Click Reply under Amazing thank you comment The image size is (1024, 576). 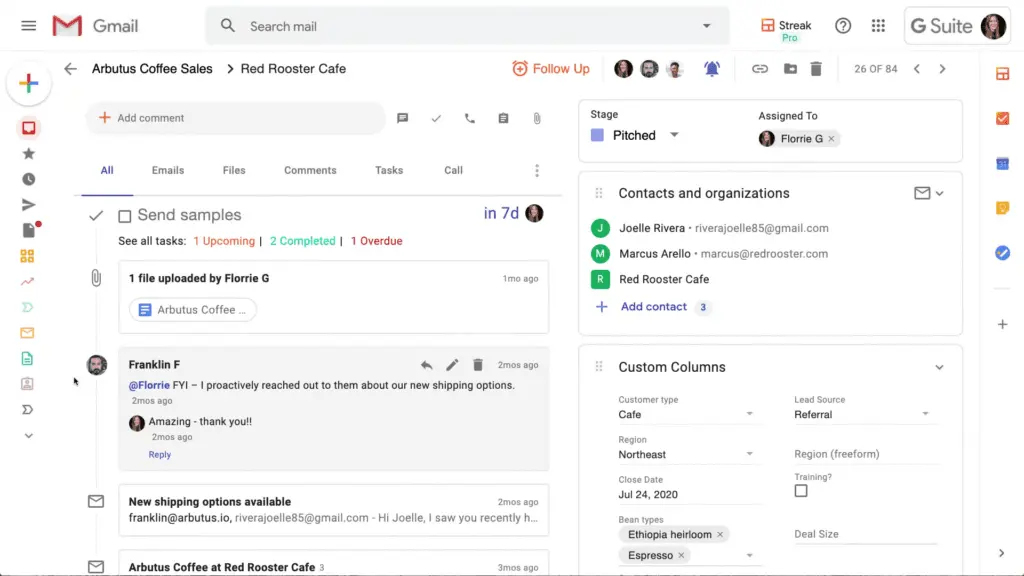click(159, 455)
